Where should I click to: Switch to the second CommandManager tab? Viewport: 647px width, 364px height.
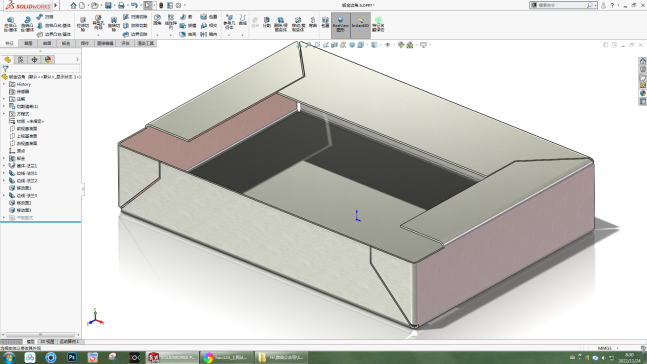(x=28, y=43)
